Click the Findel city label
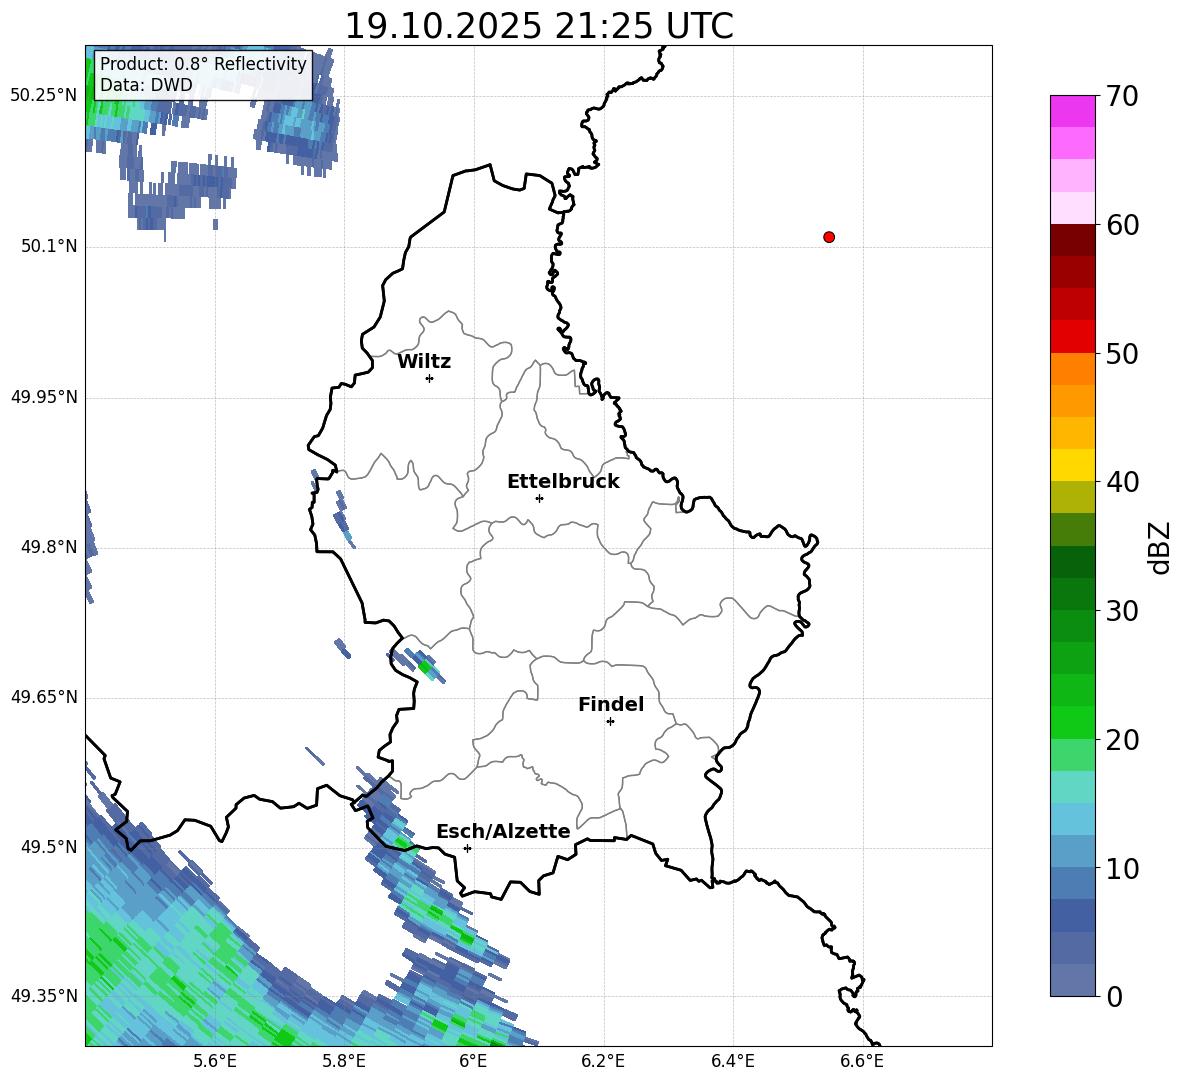Screen dimensions: 1184x1081 611,704
